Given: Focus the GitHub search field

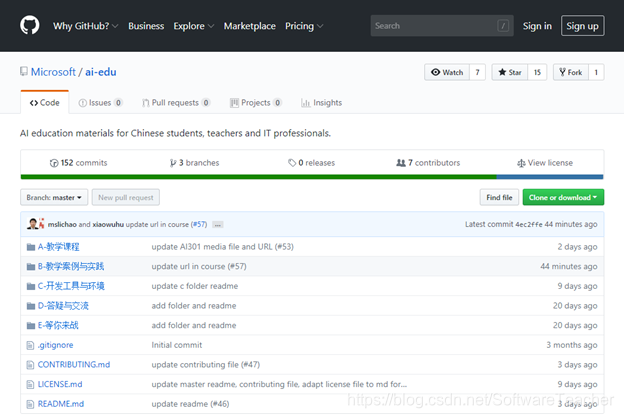Looking at the screenshot, I should (442, 26).
